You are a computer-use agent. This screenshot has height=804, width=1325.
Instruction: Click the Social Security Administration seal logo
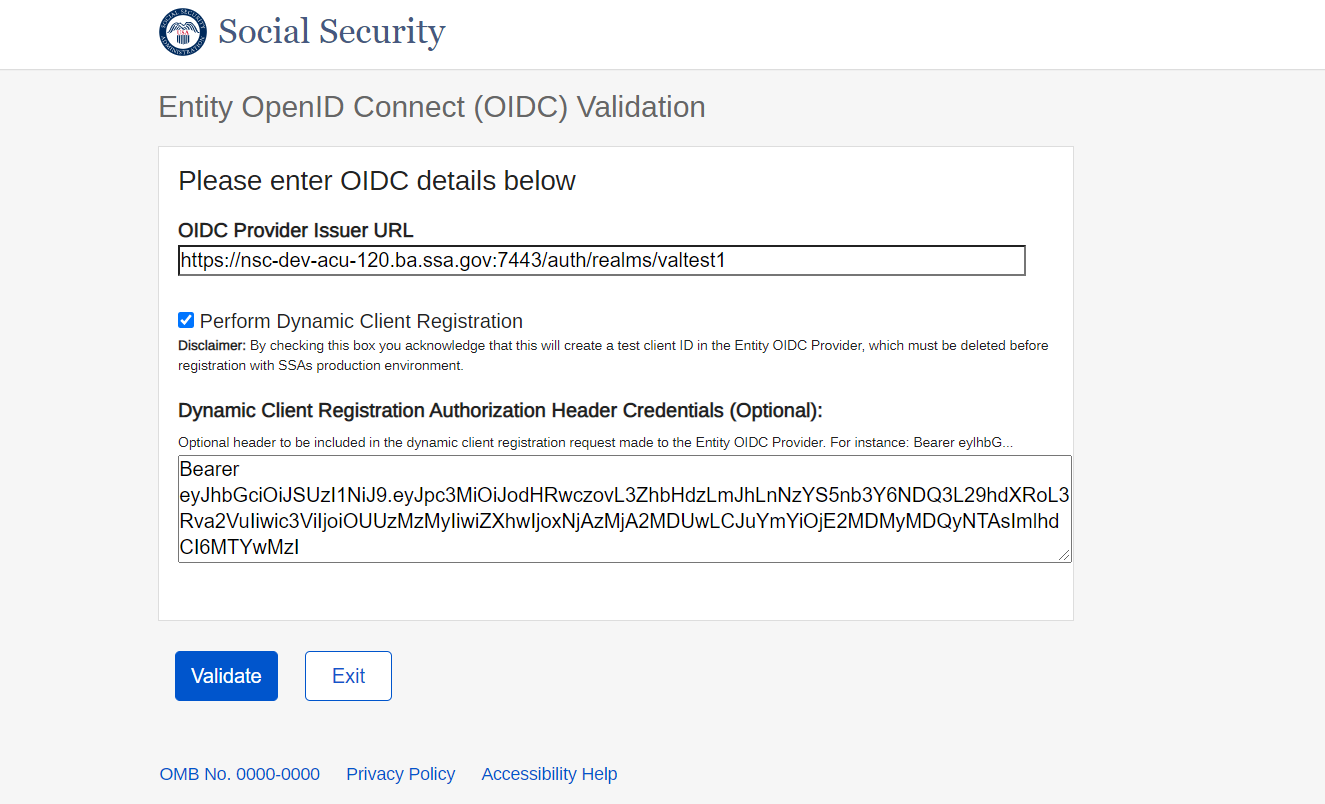[183, 32]
